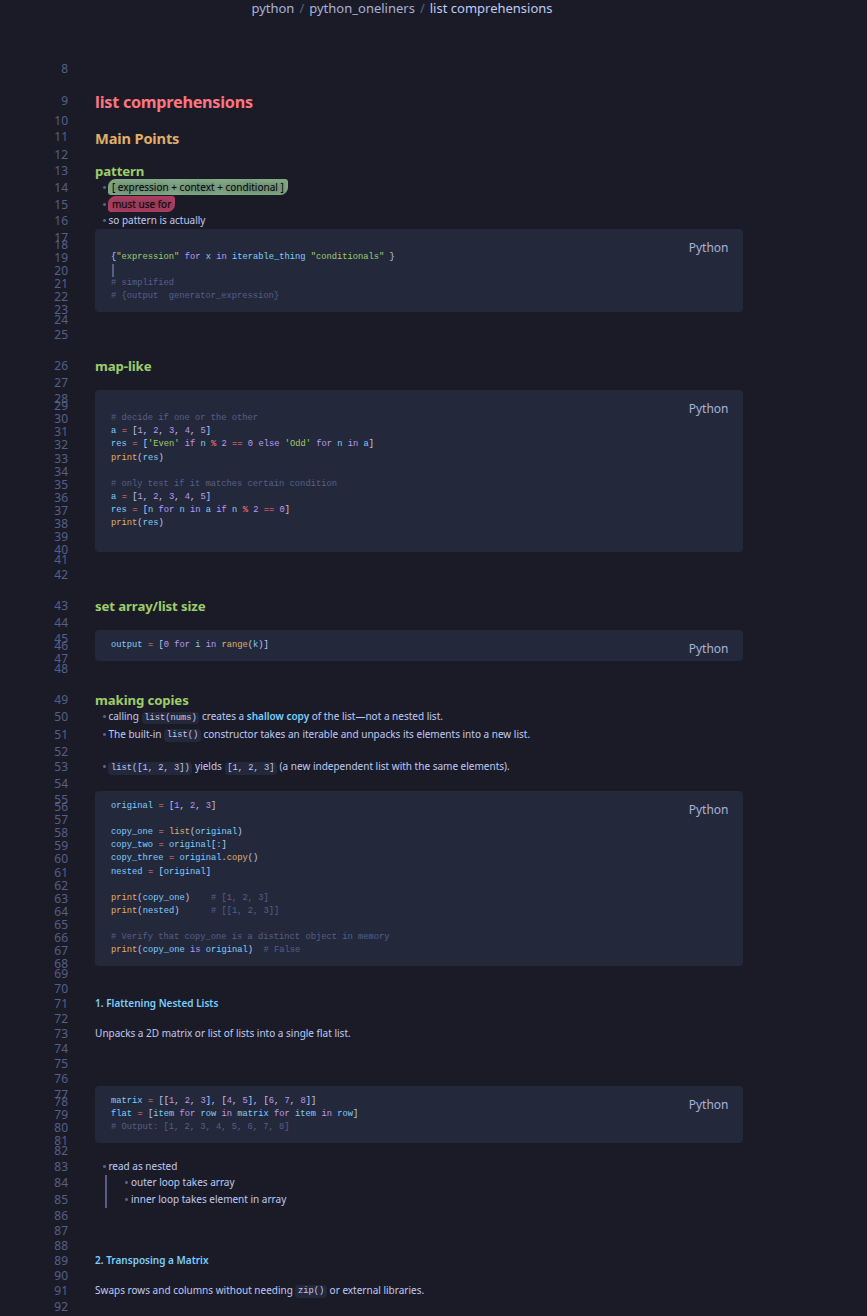Open the 'python_oneliners' breadcrumb link
867x1316 pixels.
click(362, 9)
